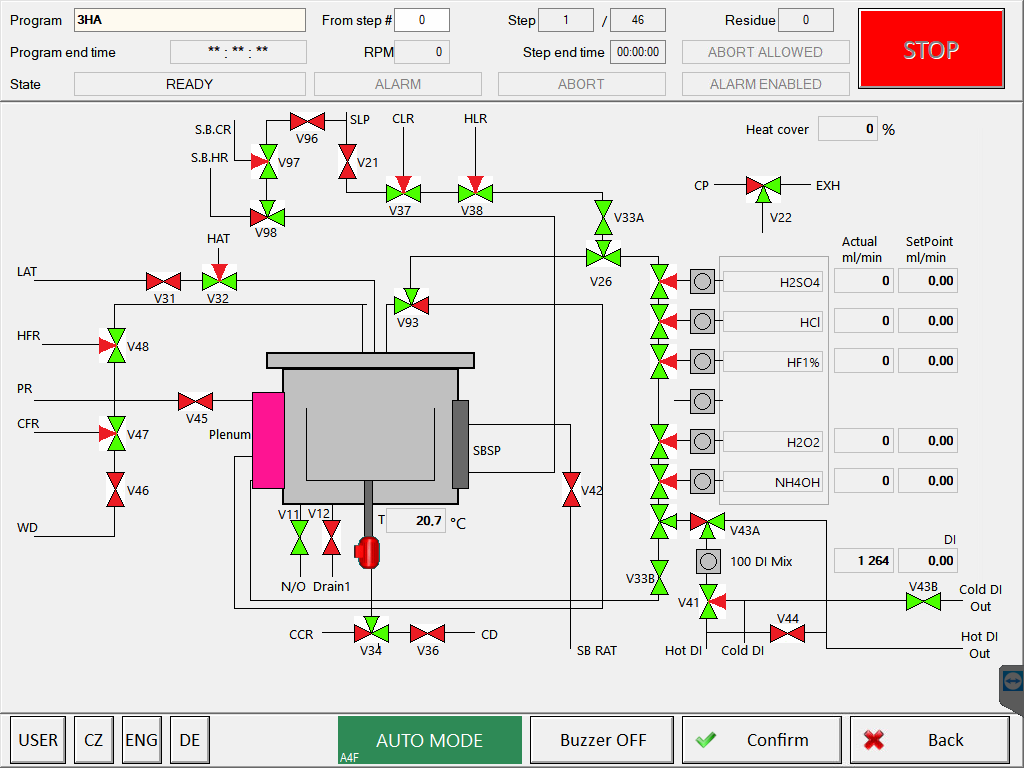Image resolution: width=1024 pixels, height=768 pixels.
Task: Open valve V31 on the LAT line
Action: [162, 281]
